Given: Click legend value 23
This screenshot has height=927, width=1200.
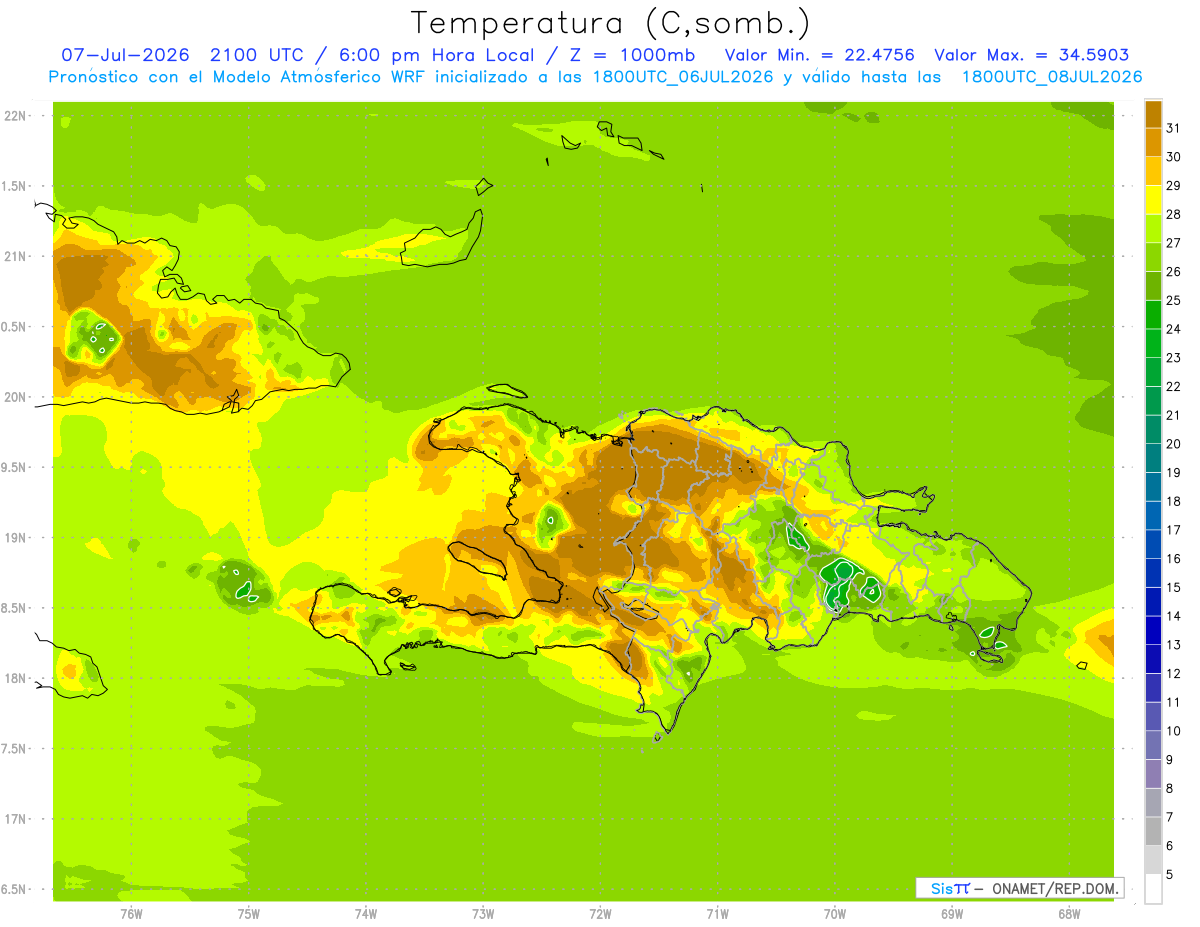Looking at the screenshot, I should [1173, 358].
